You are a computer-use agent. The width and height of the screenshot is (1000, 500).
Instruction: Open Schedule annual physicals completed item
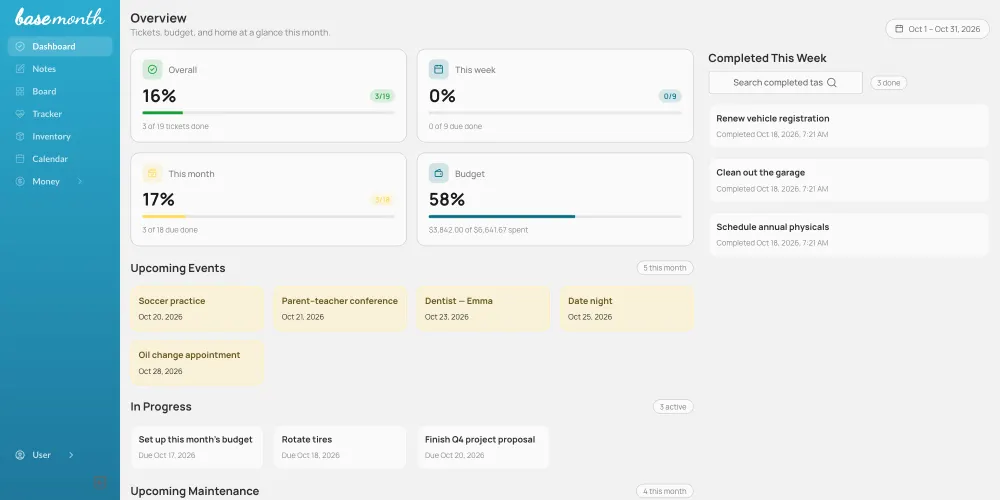click(x=849, y=234)
